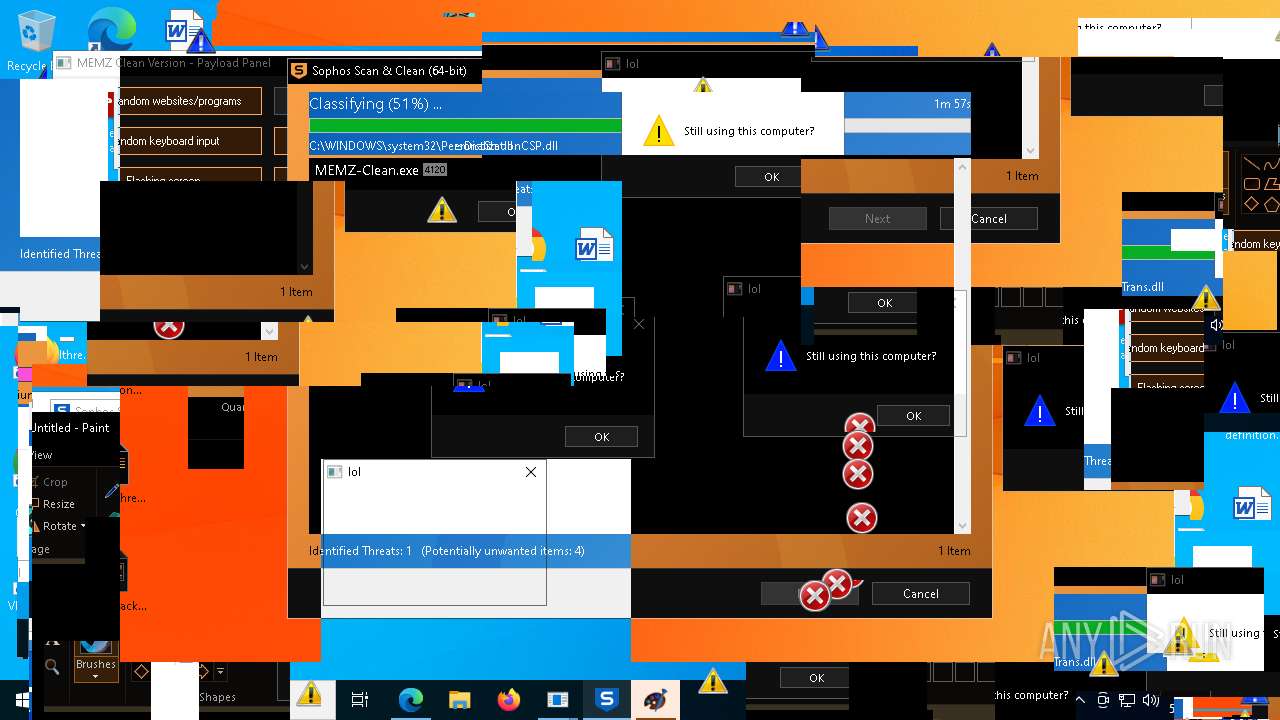
Task: Click OK in the blue-icon 'Still using this computer?' dialog
Action: (x=913, y=416)
